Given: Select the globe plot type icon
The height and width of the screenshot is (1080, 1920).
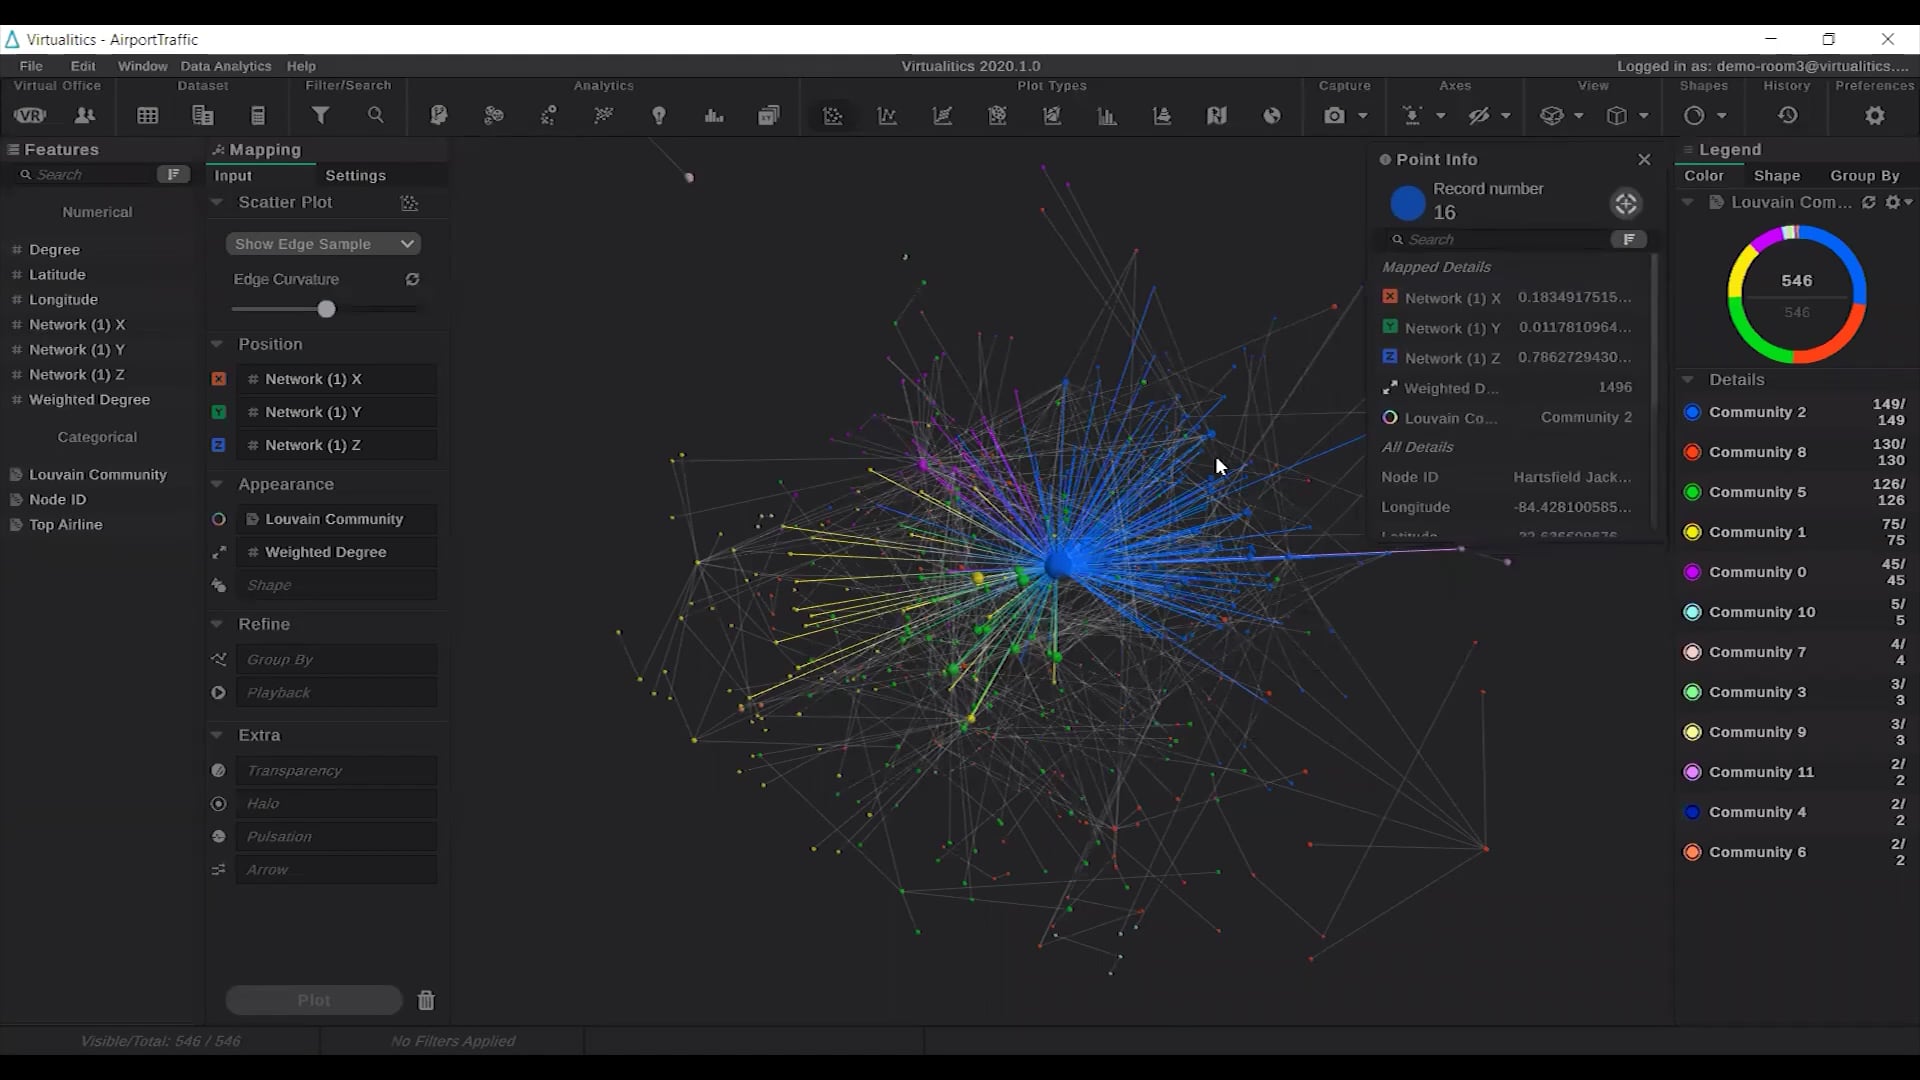Looking at the screenshot, I should [x=1271, y=116].
